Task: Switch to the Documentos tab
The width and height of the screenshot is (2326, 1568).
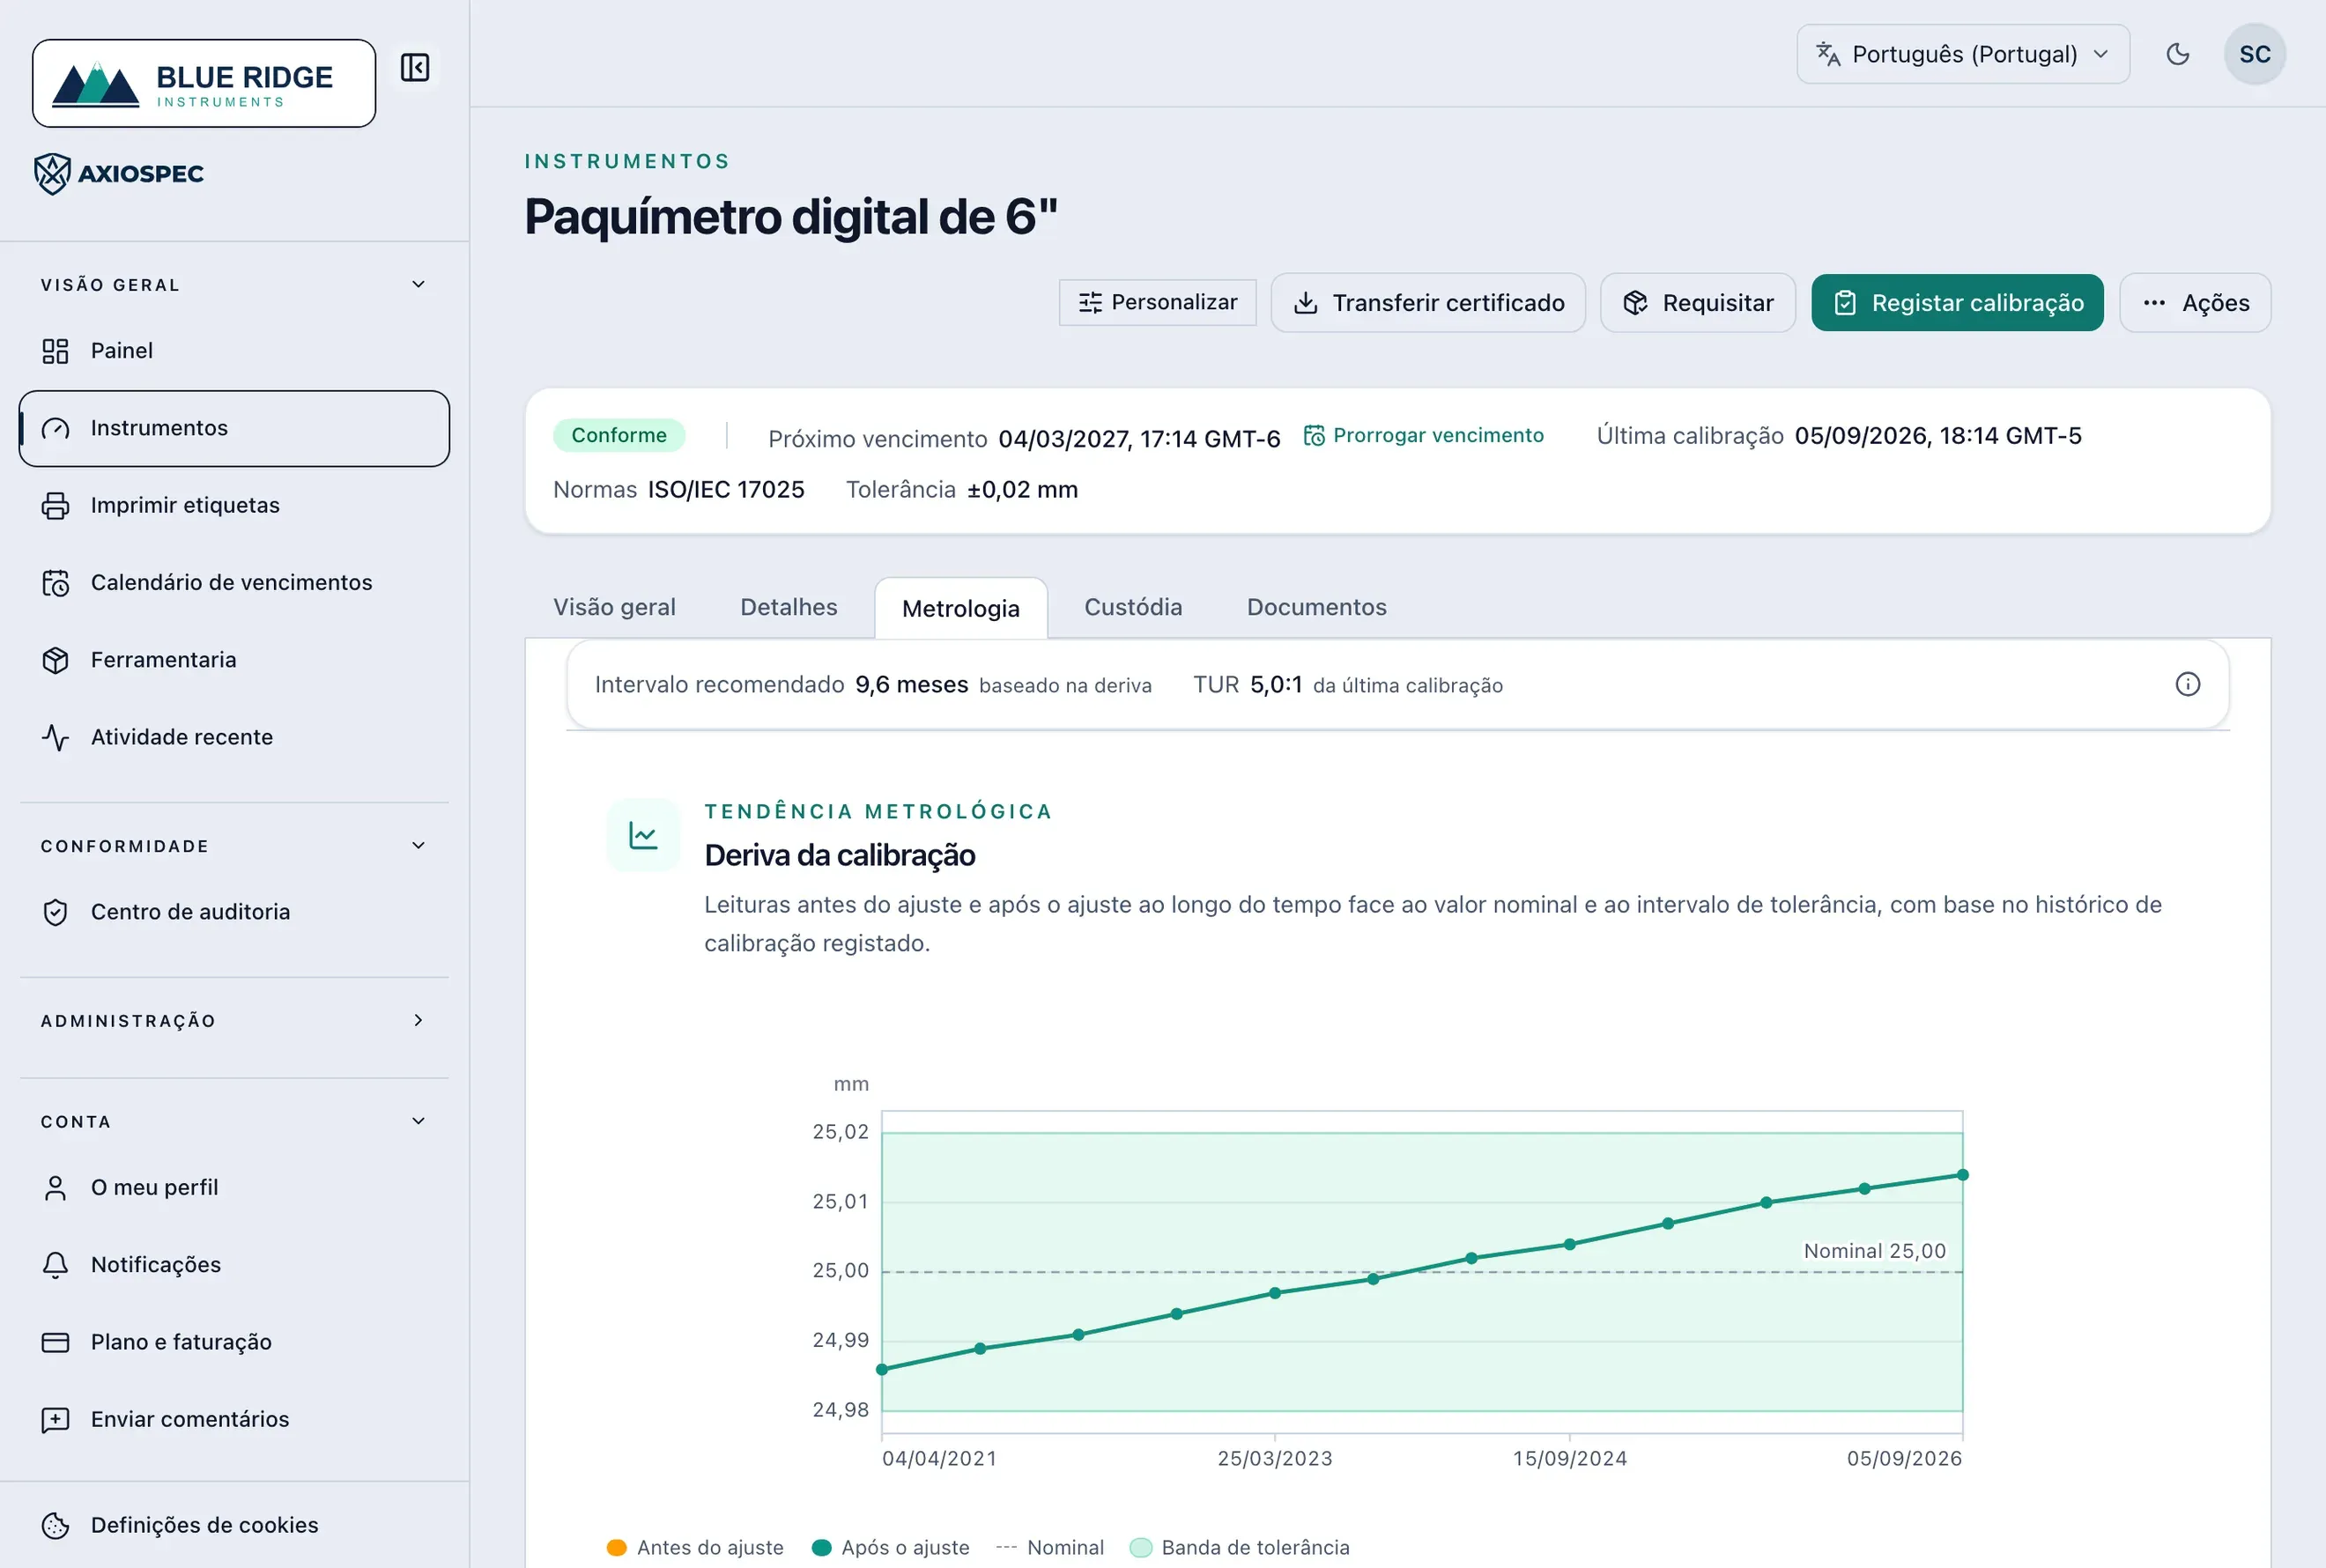Action: (1316, 607)
